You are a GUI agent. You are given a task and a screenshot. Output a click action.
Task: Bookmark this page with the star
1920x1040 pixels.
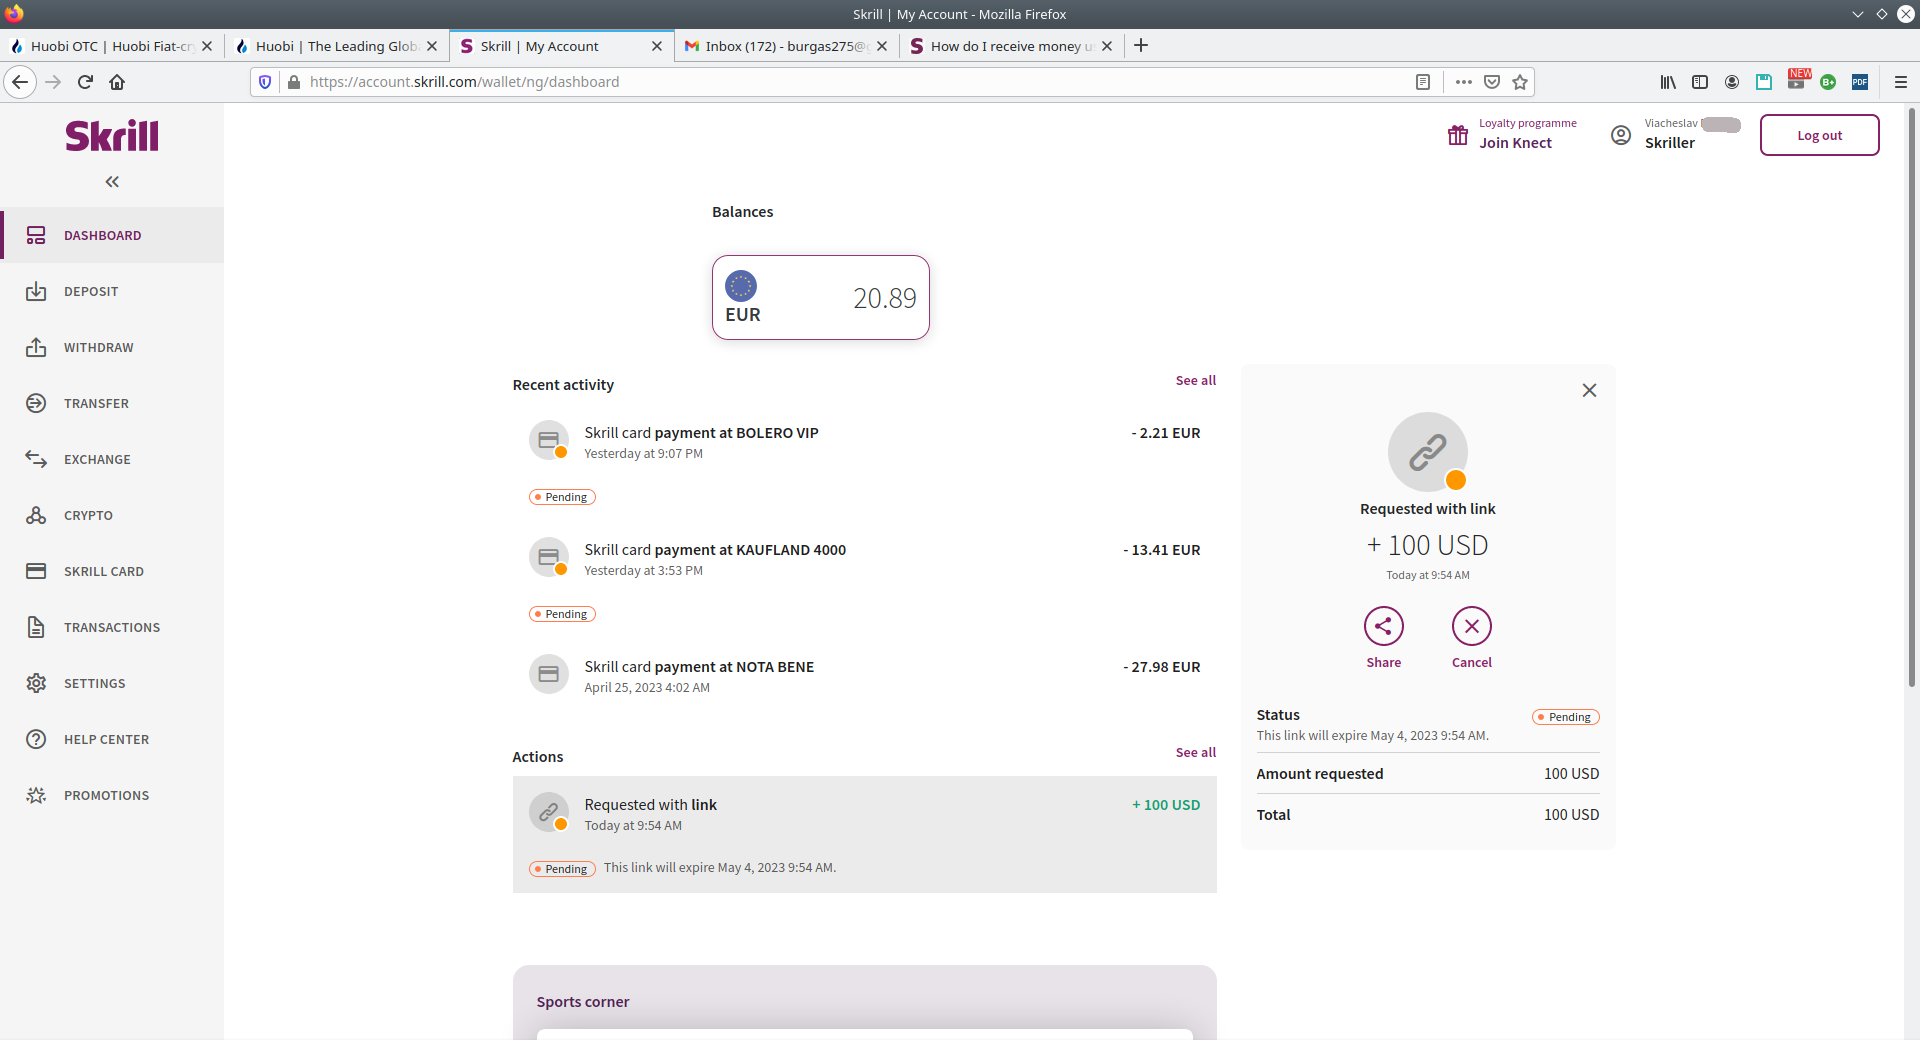click(1520, 82)
